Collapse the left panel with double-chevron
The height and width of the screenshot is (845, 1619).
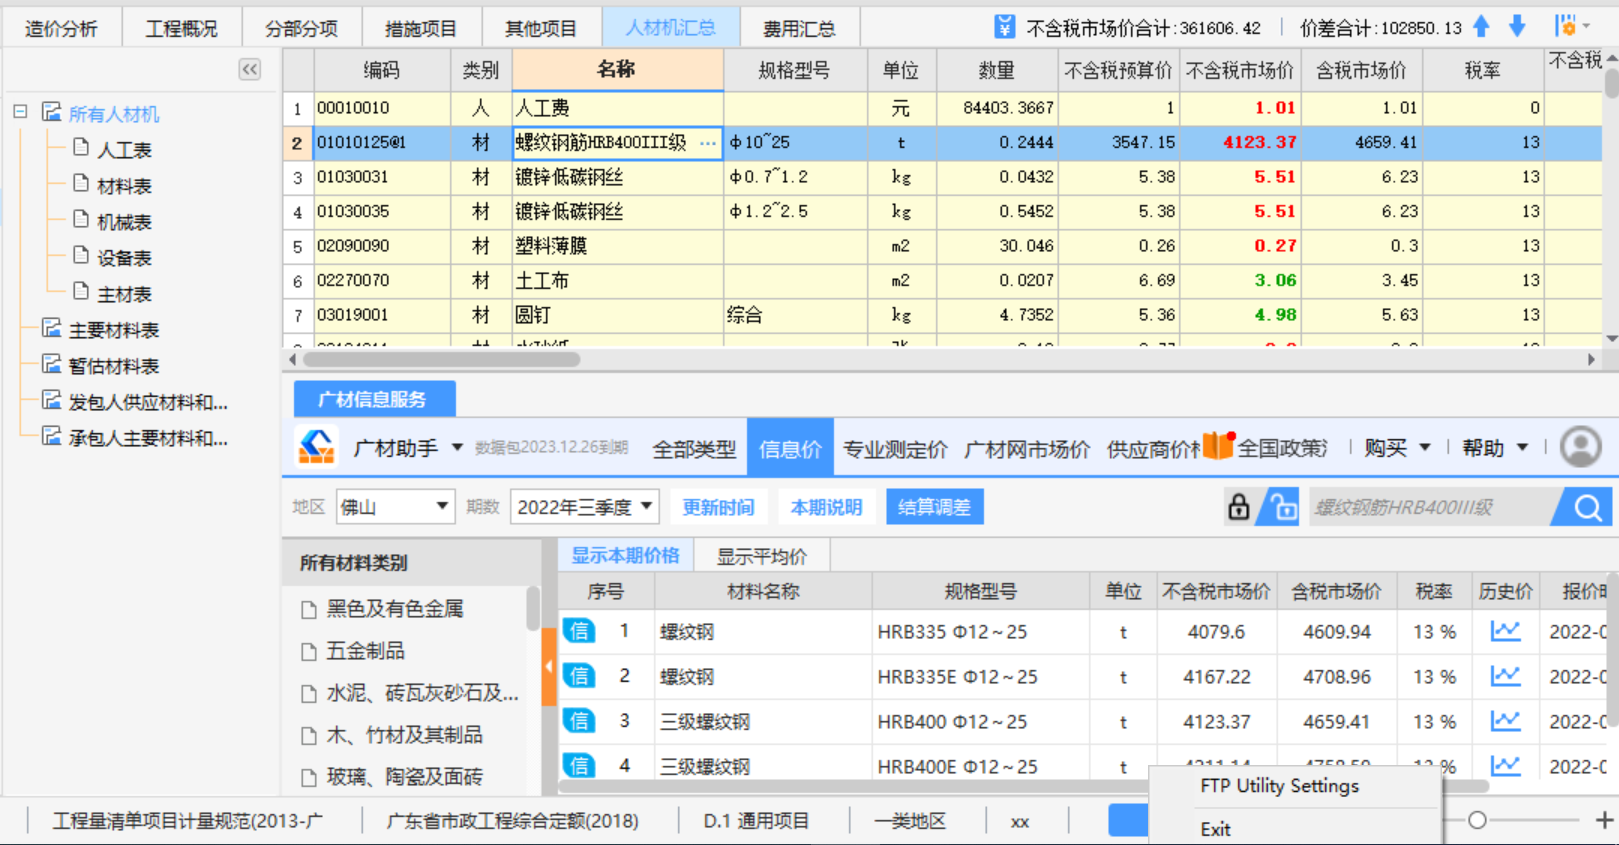[250, 69]
